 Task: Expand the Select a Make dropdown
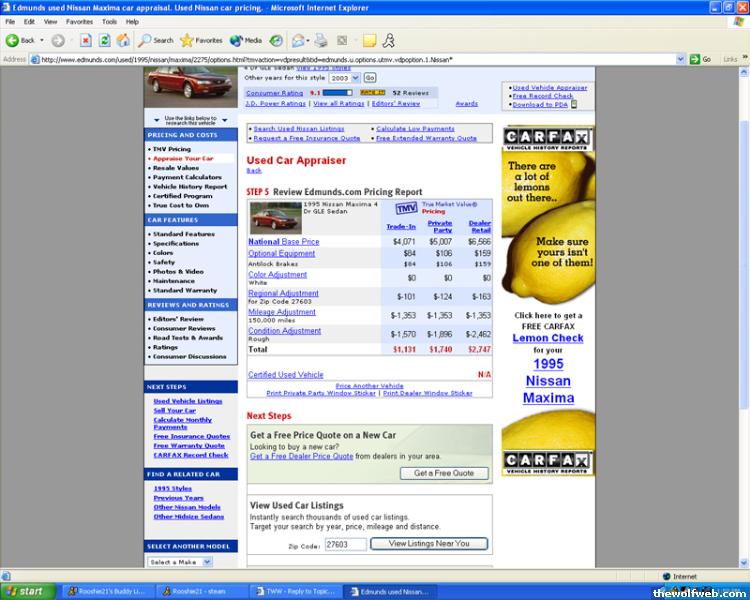179,562
